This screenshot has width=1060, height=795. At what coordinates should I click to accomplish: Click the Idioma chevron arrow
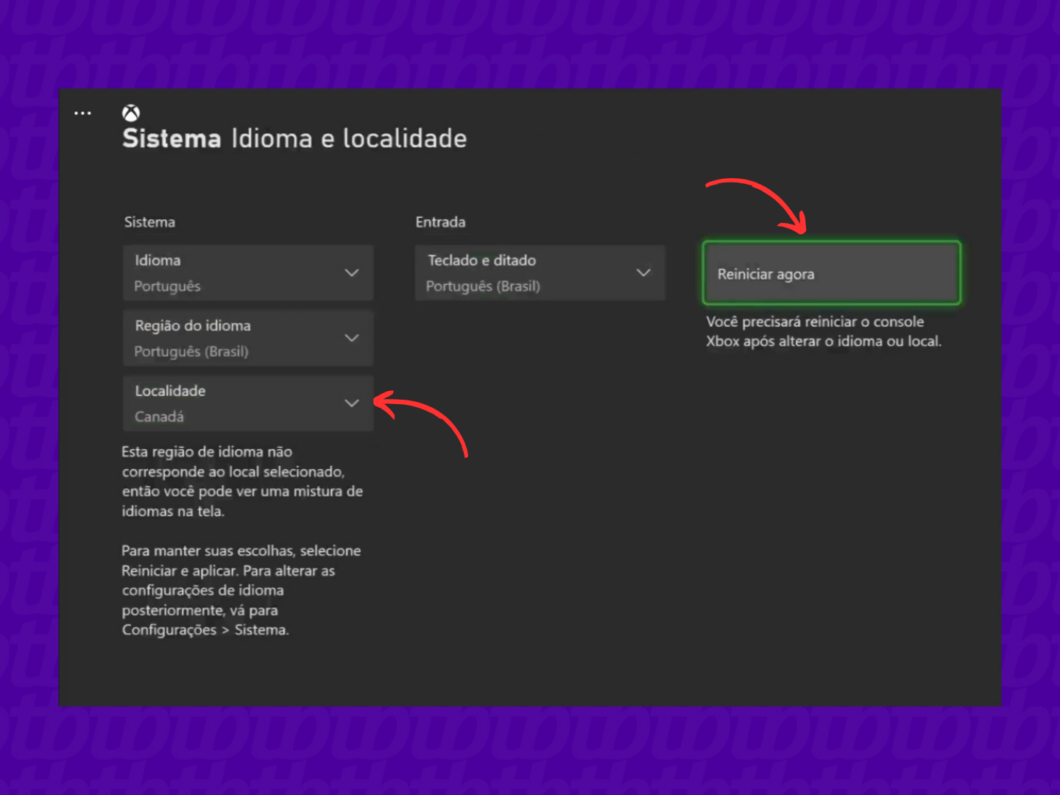[x=352, y=272]
